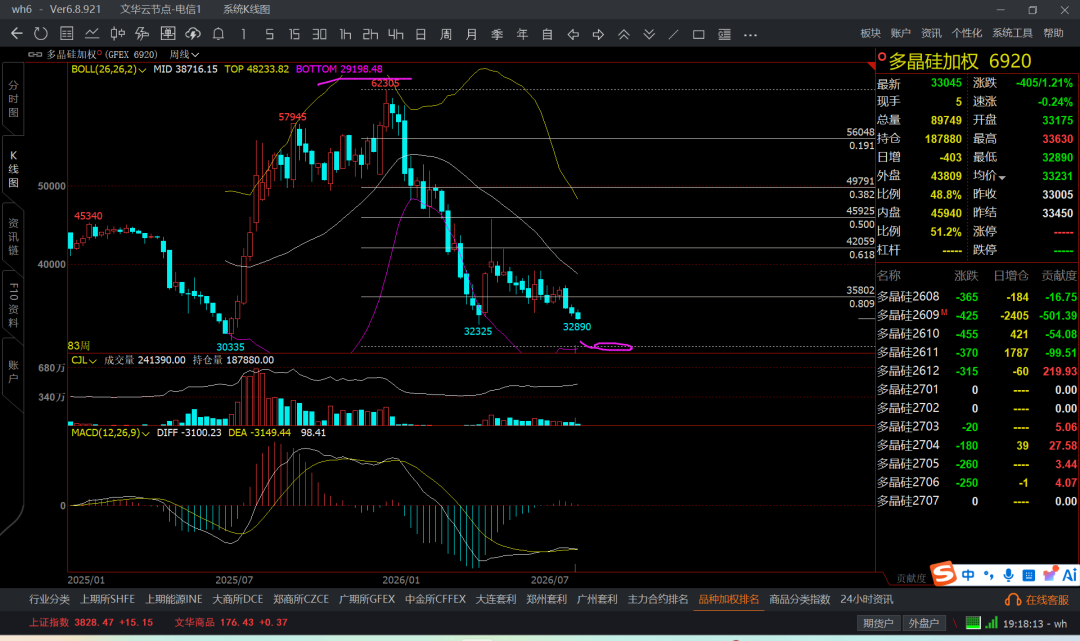The image size is (1080, 641).
Task: Open the 周线 period dropdown
Action: pyautogui.click(x=185, y=54)
